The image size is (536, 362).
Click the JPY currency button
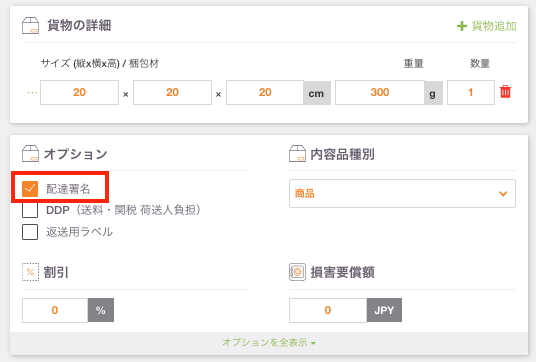pos(384,310)
